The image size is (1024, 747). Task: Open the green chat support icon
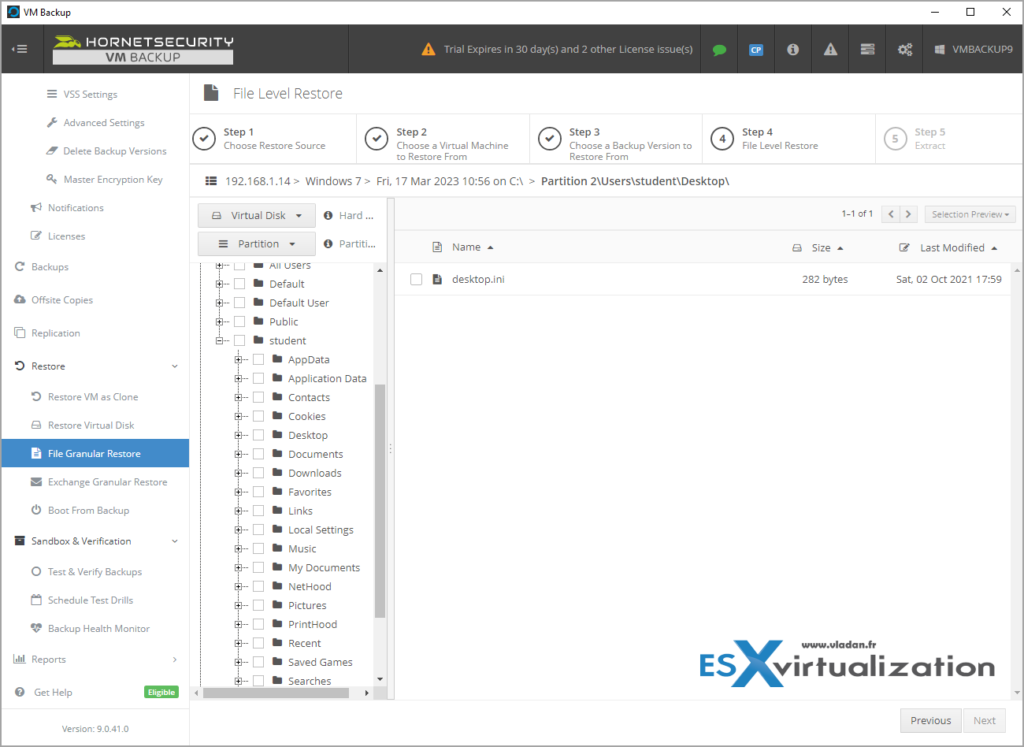pyautogui.click(x=719, y=48)
